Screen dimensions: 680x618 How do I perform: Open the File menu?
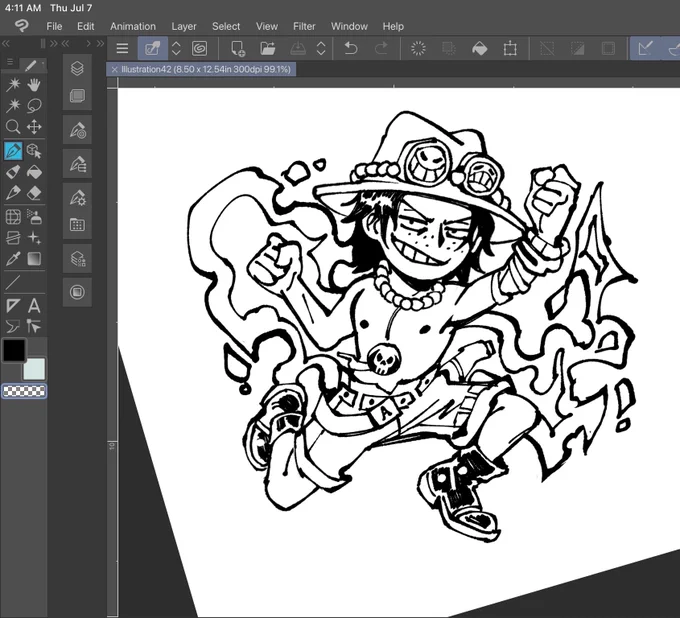pyautogui.click(x=54, y=26)
